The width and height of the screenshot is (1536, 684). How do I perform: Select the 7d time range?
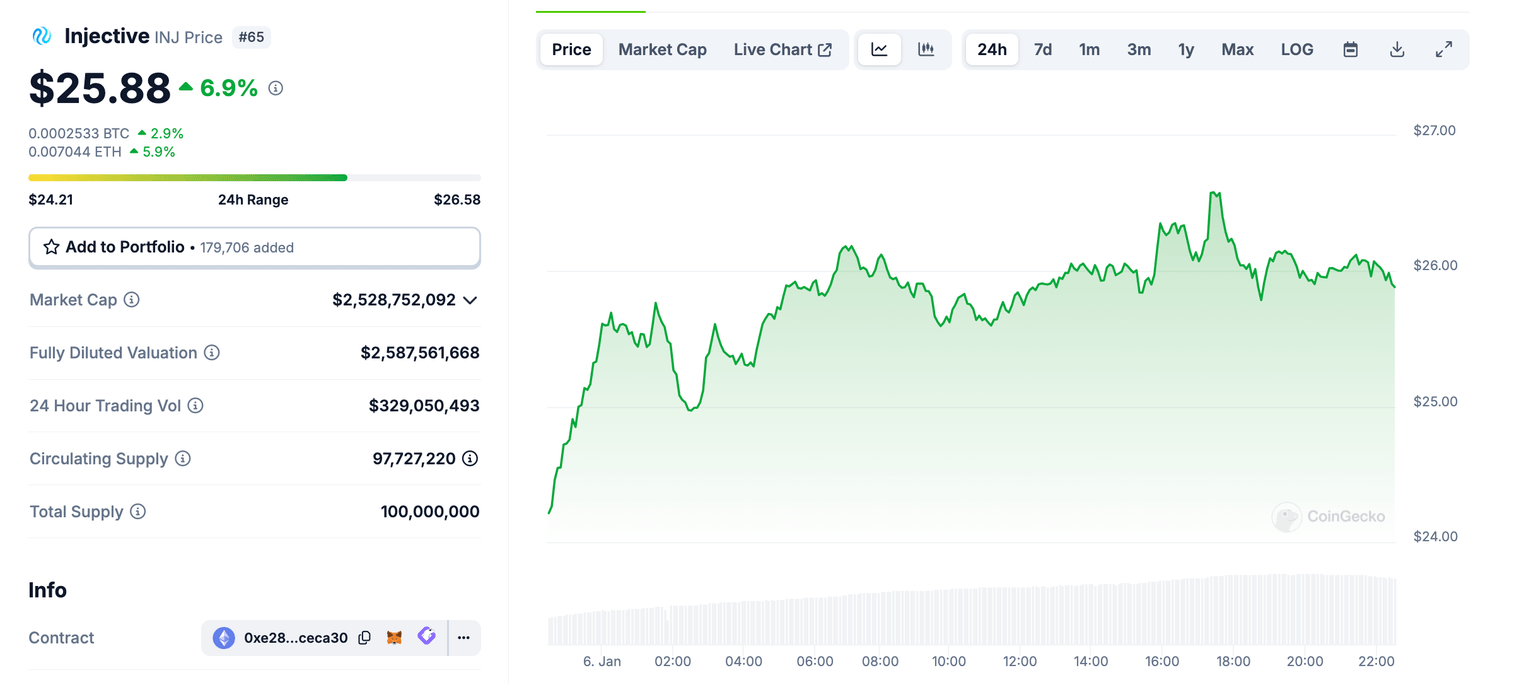click(x=1042, y=49)
